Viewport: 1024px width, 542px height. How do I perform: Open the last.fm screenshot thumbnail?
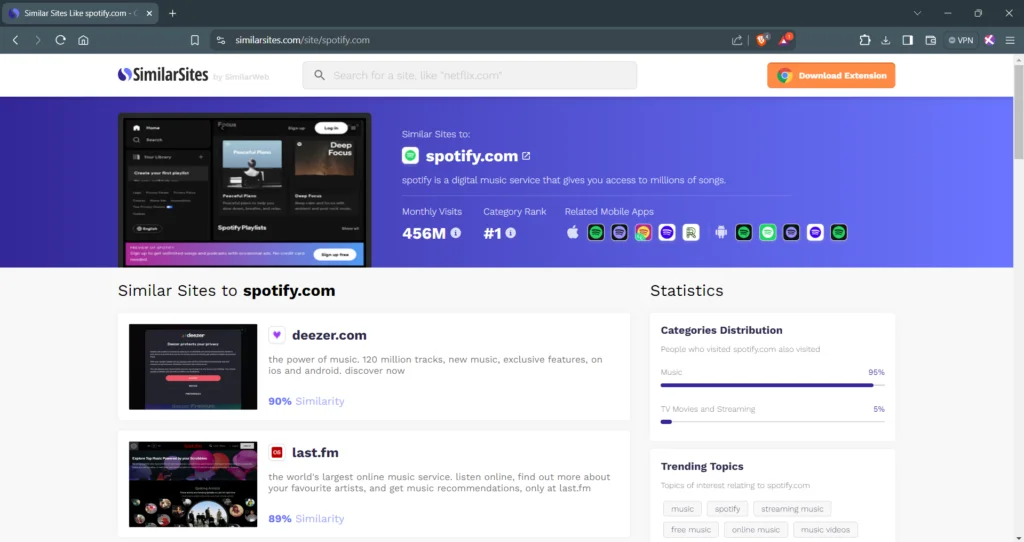click(x=193, y=485)
